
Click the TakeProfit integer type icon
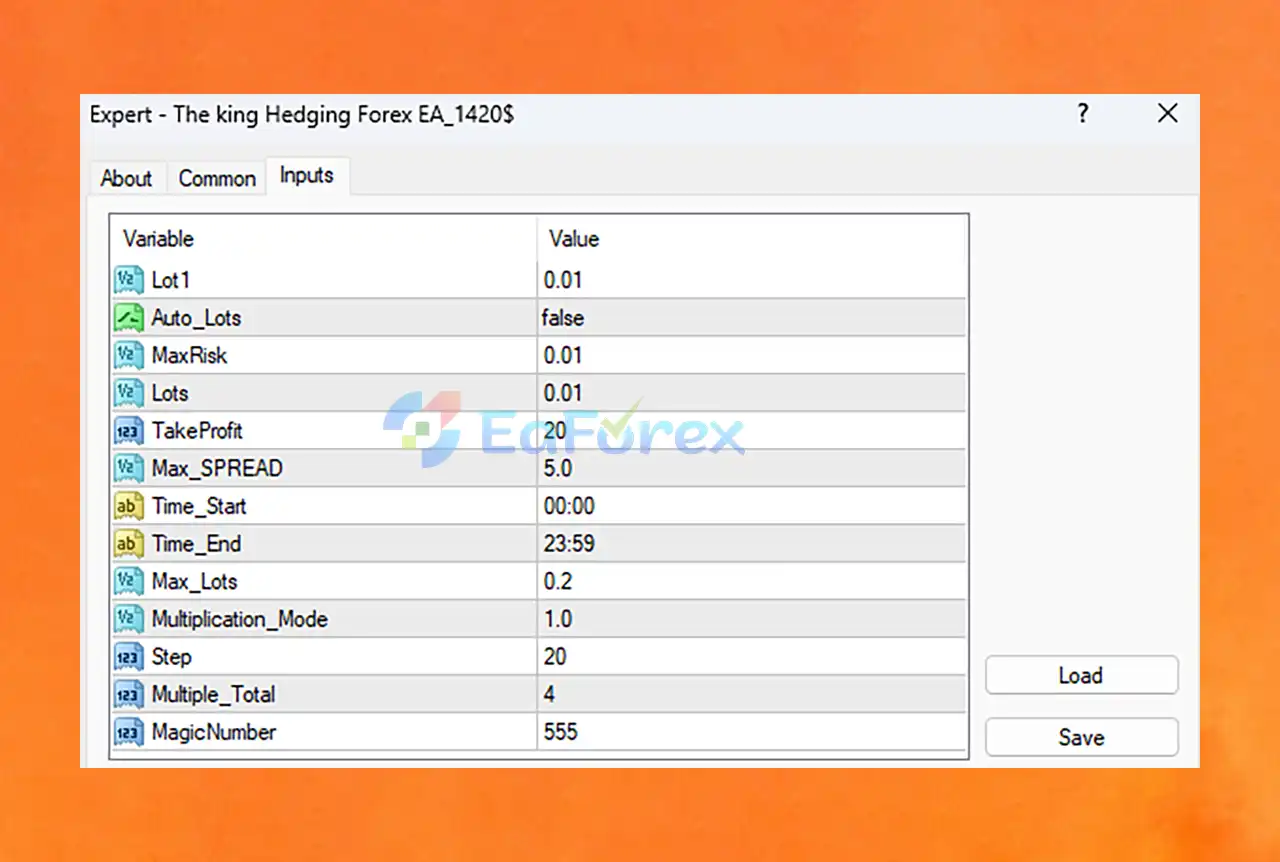click(129, 431)
